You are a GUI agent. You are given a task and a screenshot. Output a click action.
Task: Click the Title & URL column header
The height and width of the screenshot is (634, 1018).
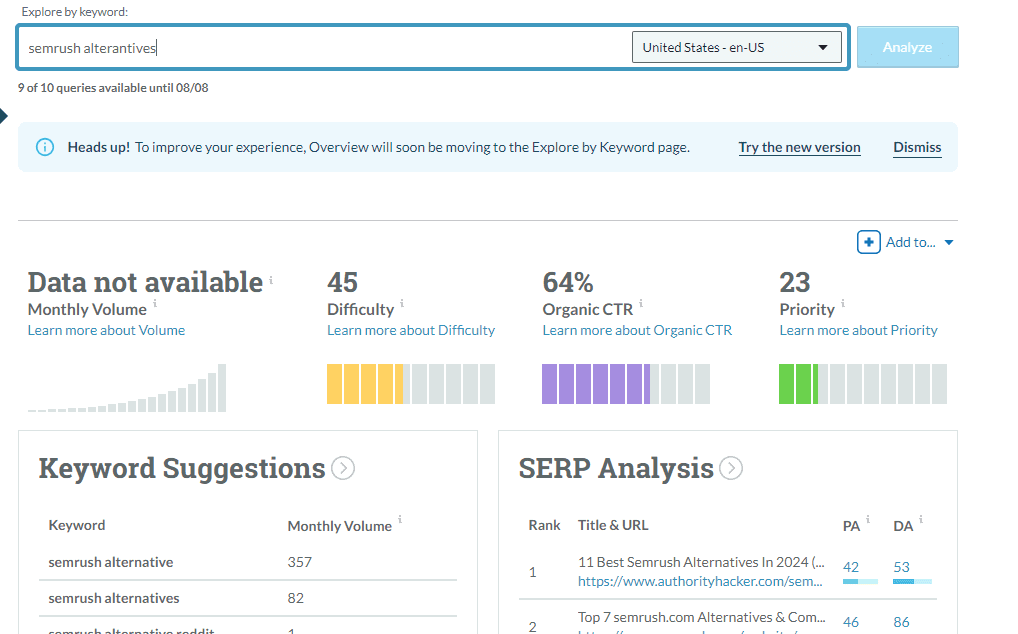pyautogui.click(x=613, y=525)
